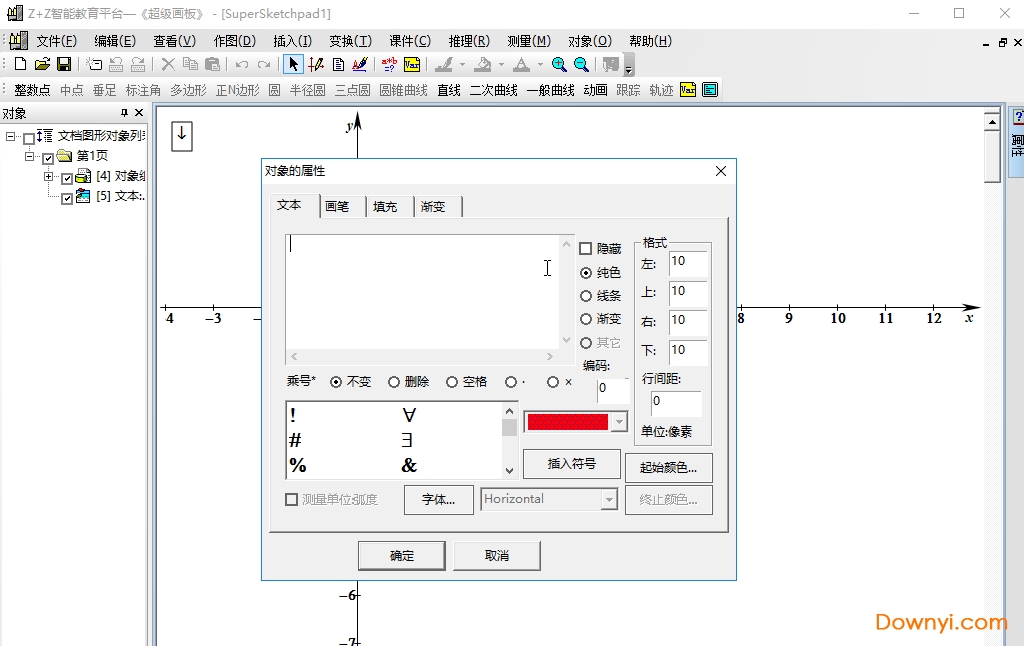The width and height of the screenshot is (1024, 646).
Task: Click the Save floppy disk icon
Action: point(64,64)
